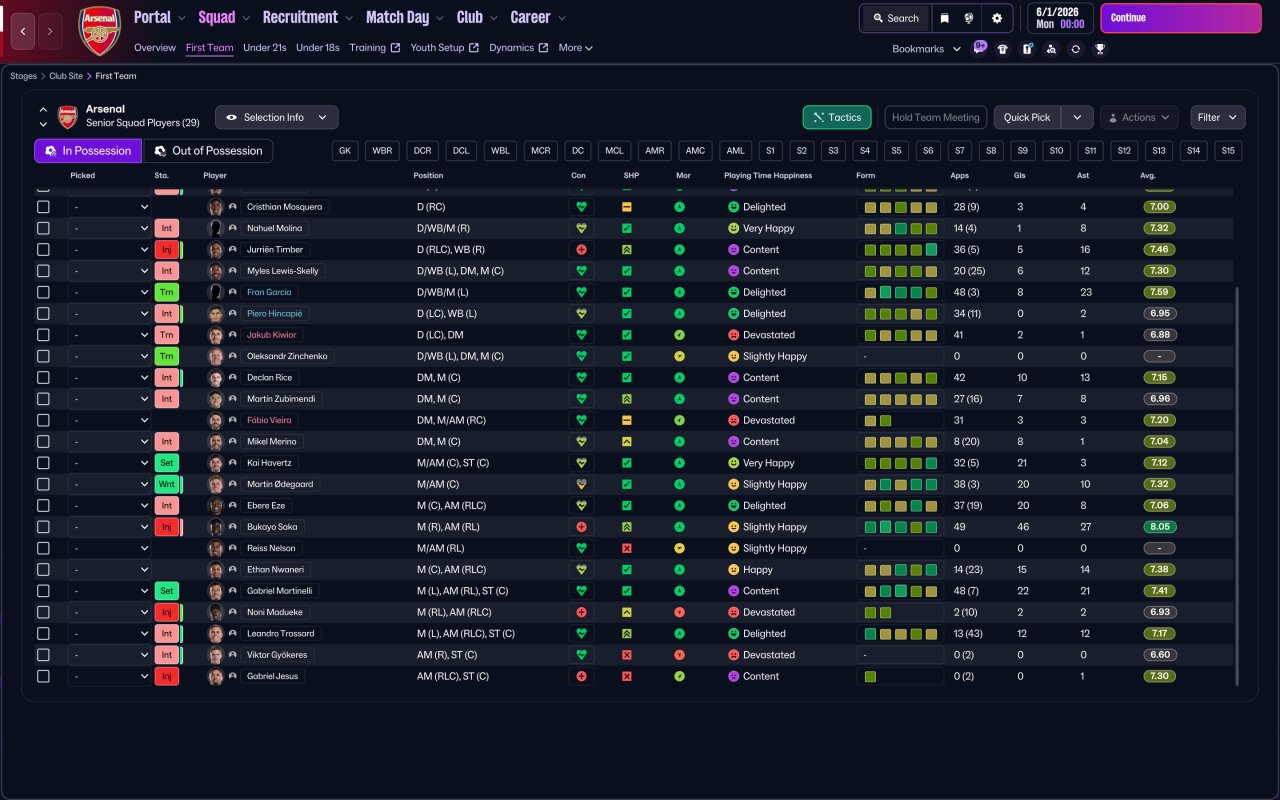
Task: Click the GK position slot
Action: tap(346, 151)
